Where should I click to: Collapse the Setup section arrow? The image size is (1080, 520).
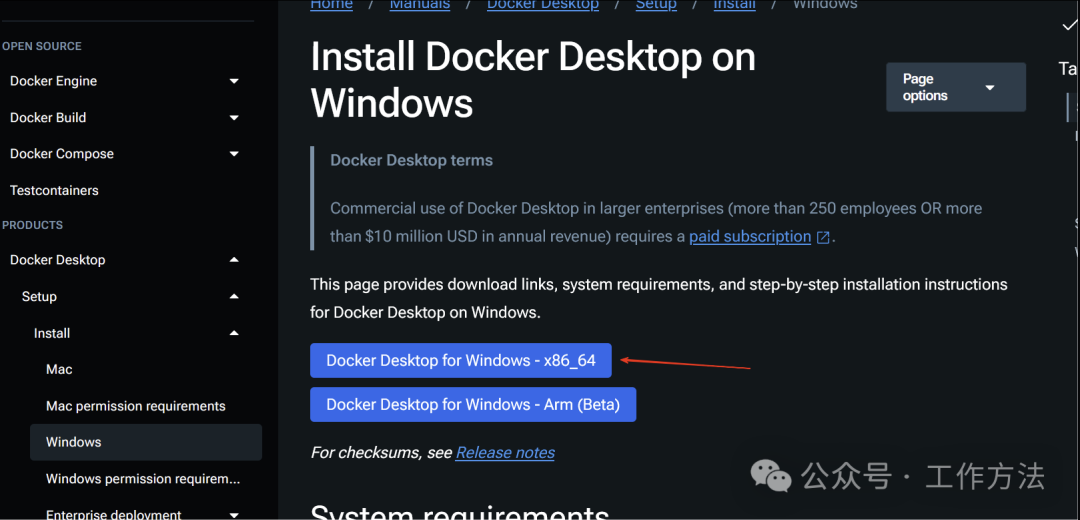[x=234, y=297]
